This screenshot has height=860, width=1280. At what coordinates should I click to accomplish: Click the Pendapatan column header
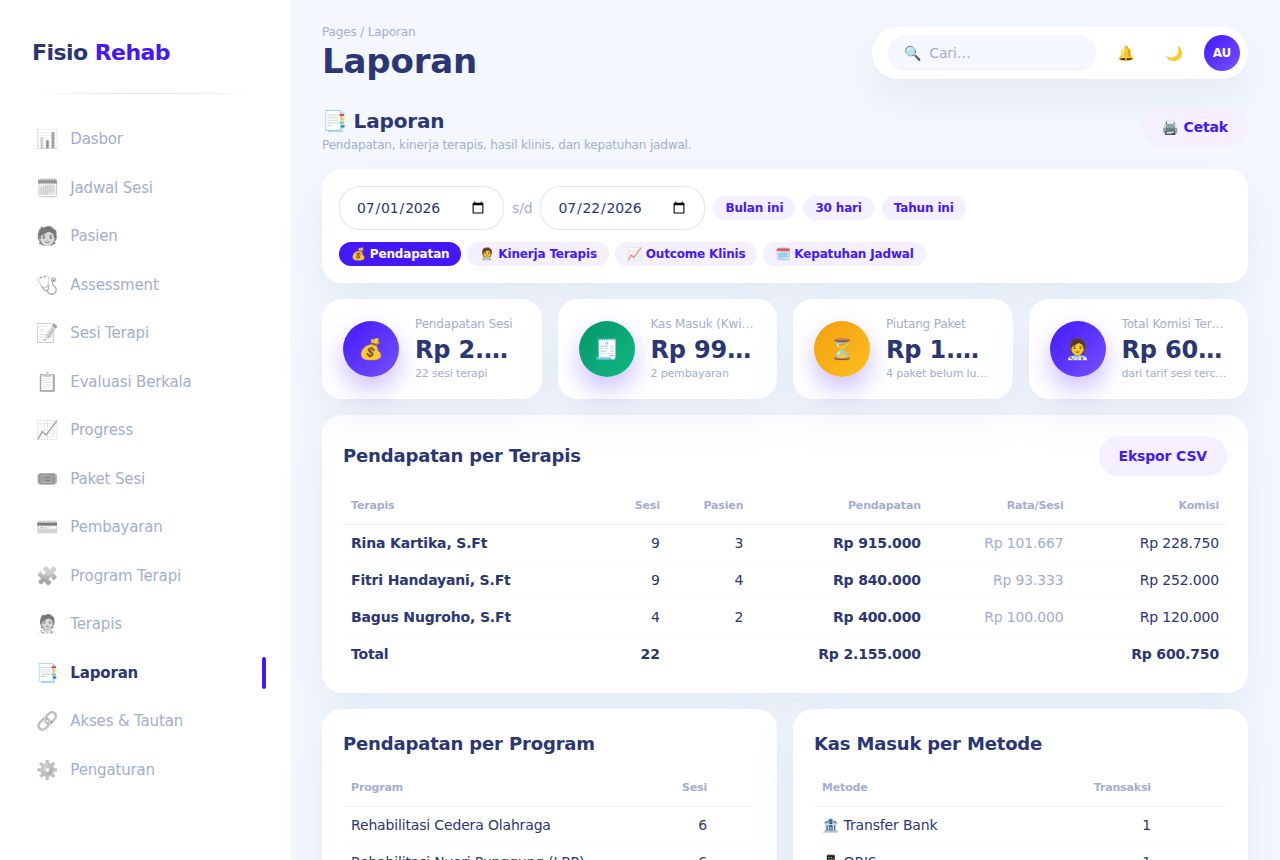point(884,505)
